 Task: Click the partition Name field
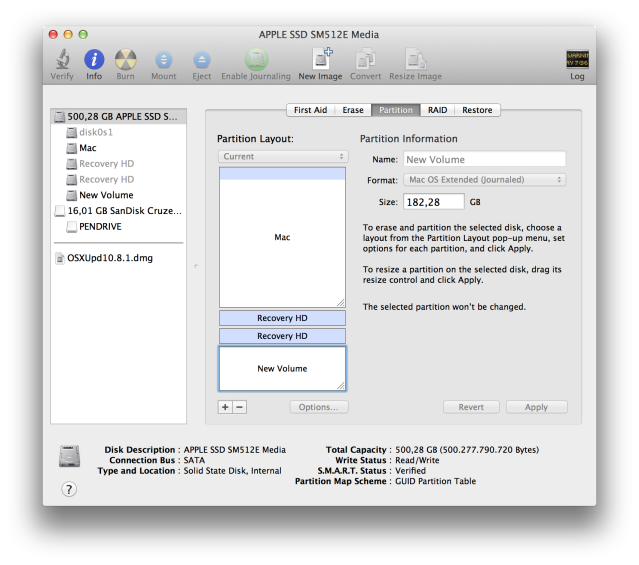pyautogui.click(x=485, y=159)
